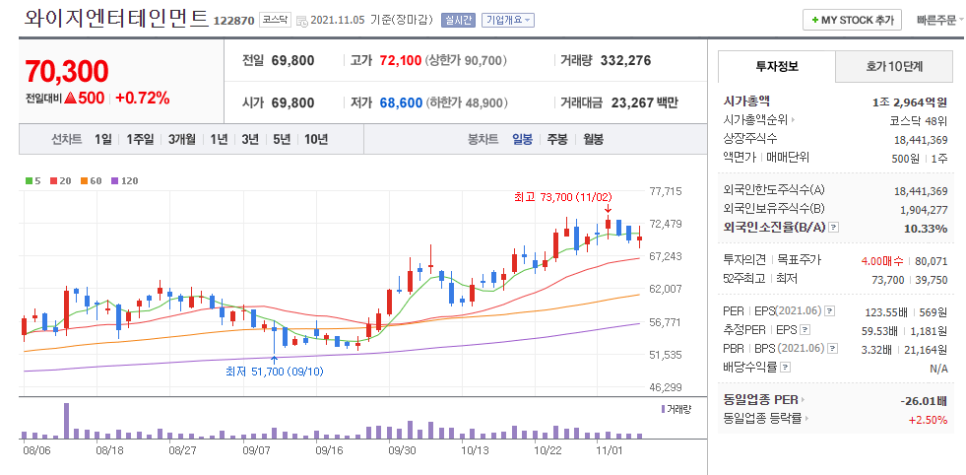Viewport: 966px width, 475px height.
Task: Click the current price 70,300
Action: [67, 71]
